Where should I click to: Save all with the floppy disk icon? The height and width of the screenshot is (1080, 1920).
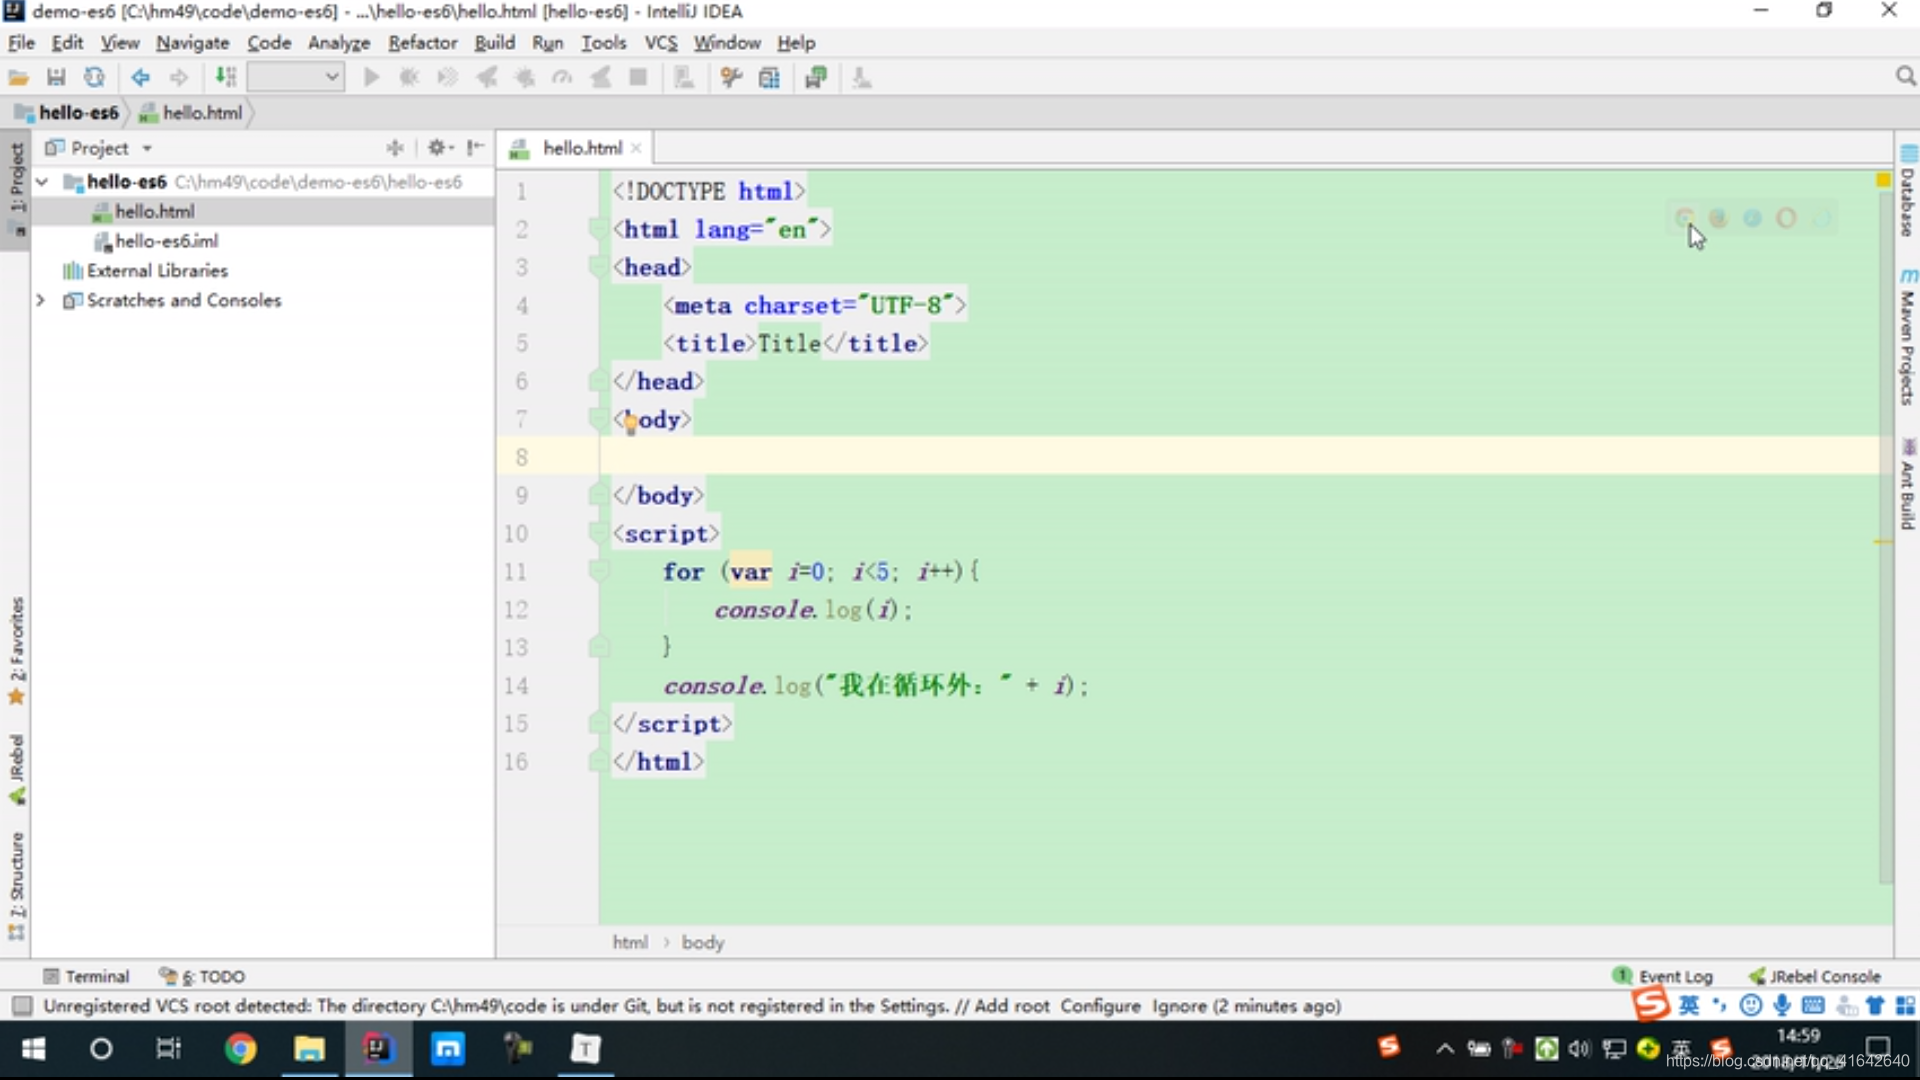click(x=56, y=78)
